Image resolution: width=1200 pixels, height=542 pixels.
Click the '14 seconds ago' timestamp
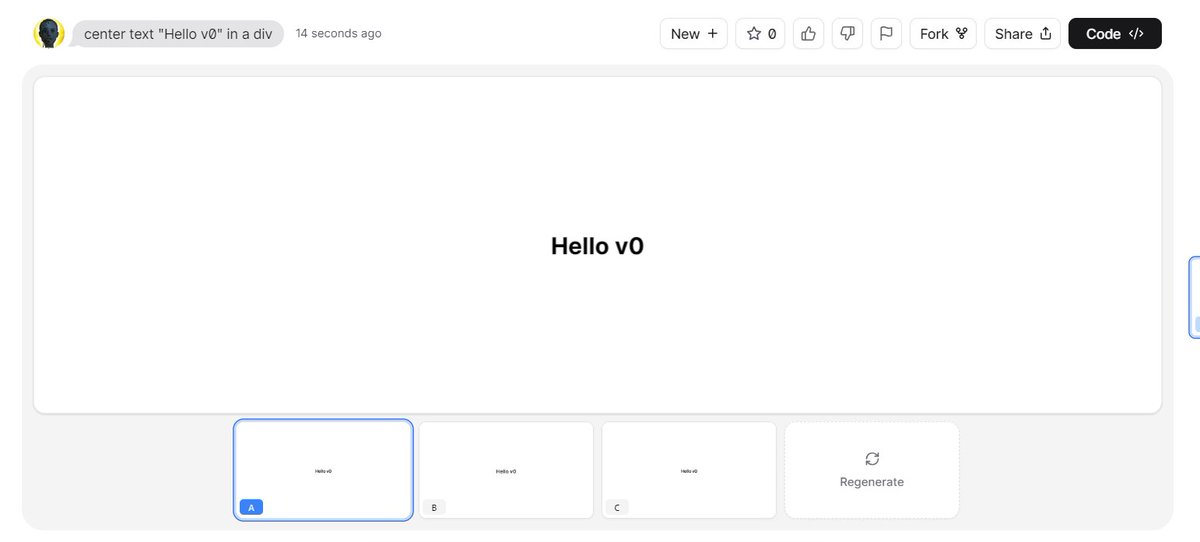(x=338, y=33)
